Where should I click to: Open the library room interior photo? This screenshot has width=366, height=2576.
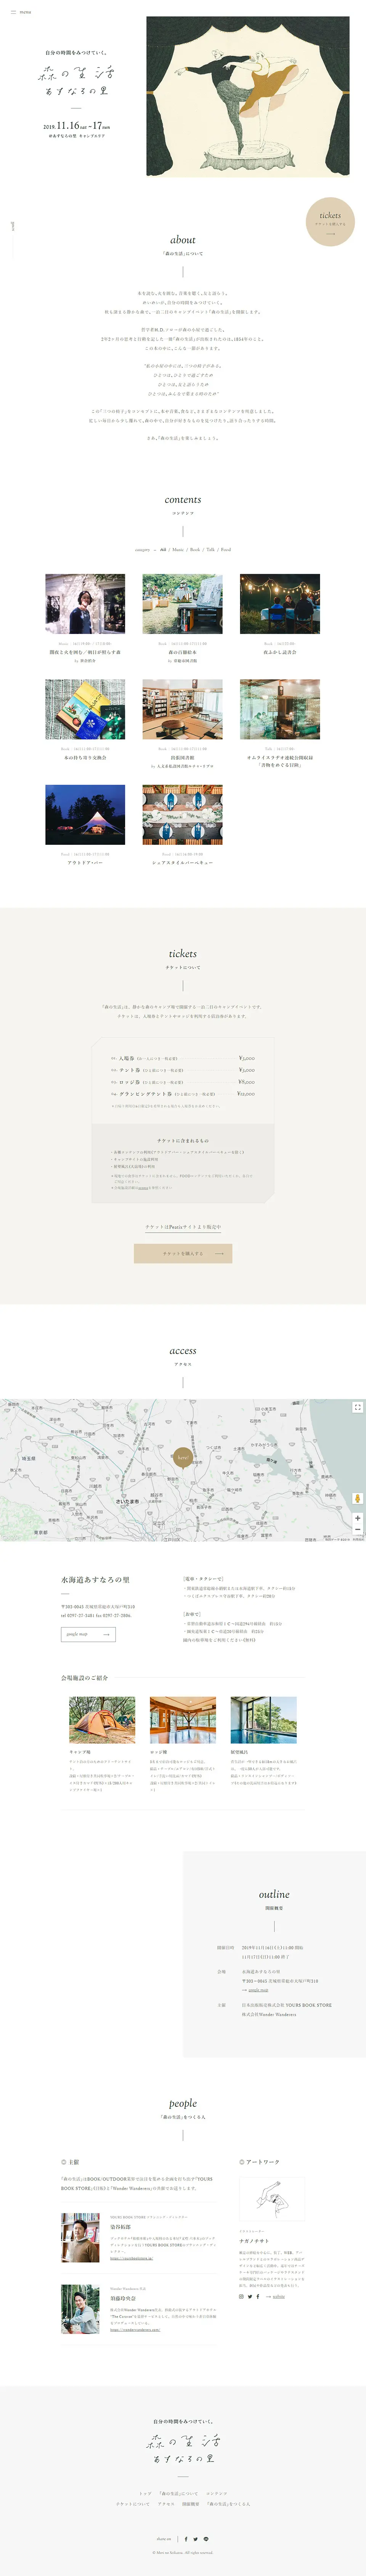click(182, 709)
